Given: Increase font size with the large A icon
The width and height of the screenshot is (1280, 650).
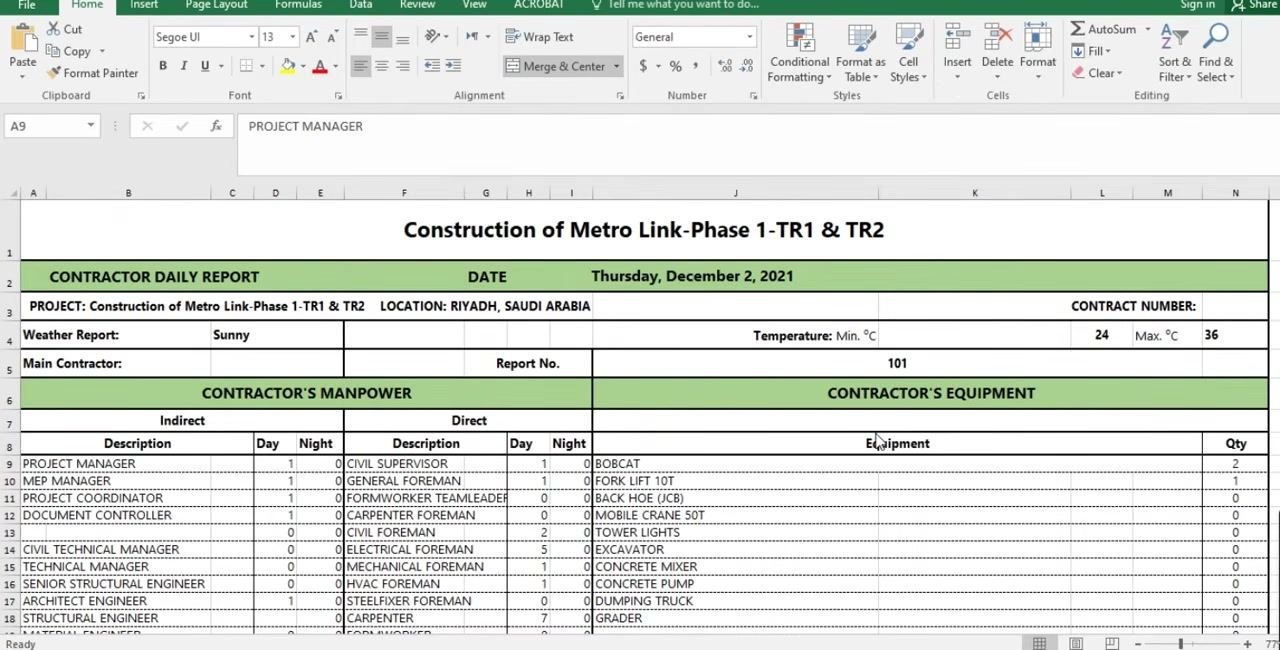Looking at the screenshot, I should coord(312,37).
